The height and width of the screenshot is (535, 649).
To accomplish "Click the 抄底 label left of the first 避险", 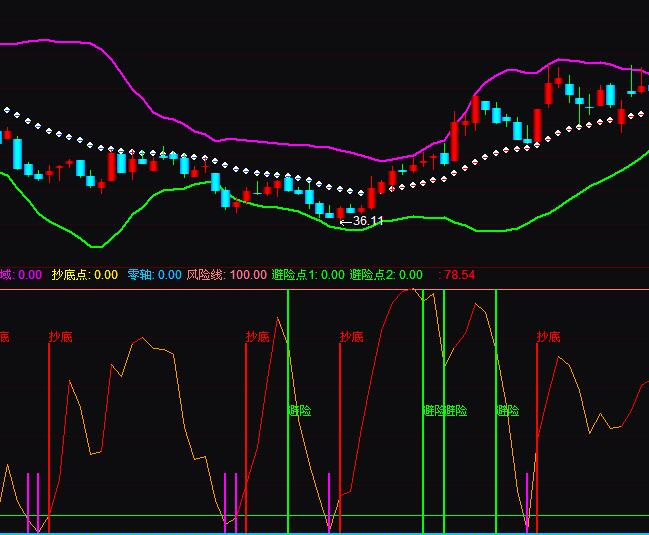I will tap(258, 337).
